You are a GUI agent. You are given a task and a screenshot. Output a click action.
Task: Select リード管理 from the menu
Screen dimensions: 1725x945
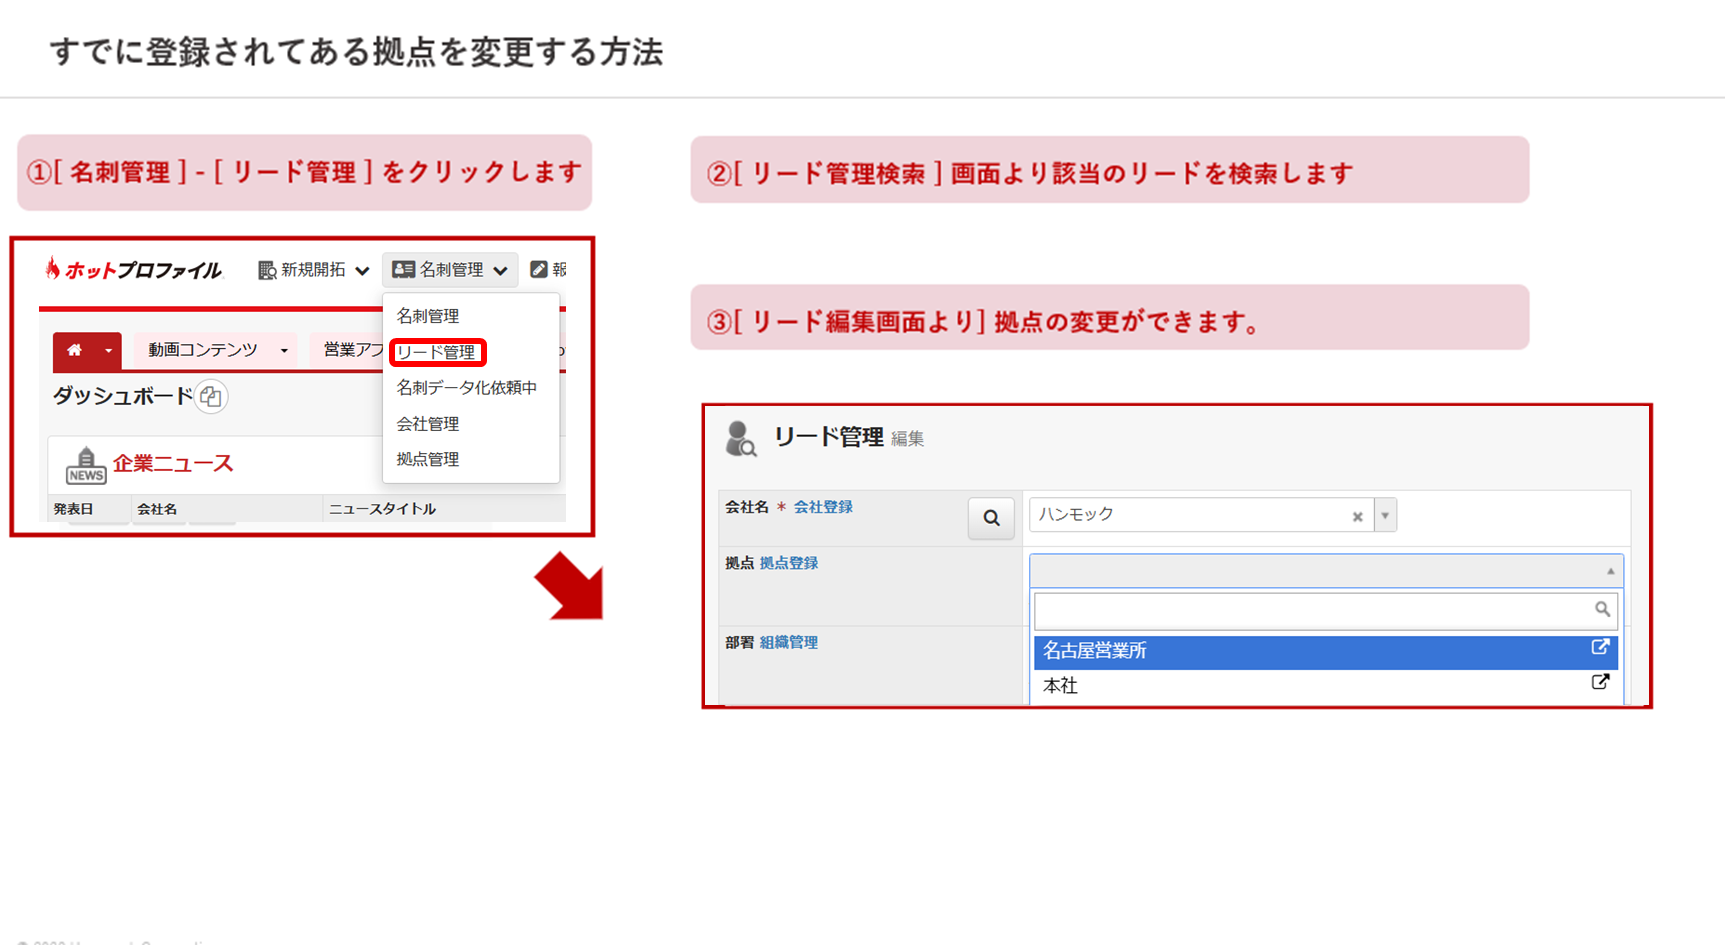coord(436,352)
